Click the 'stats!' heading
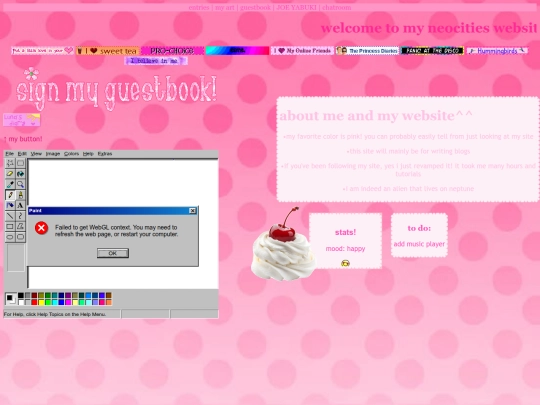 [x=345, y=232]
